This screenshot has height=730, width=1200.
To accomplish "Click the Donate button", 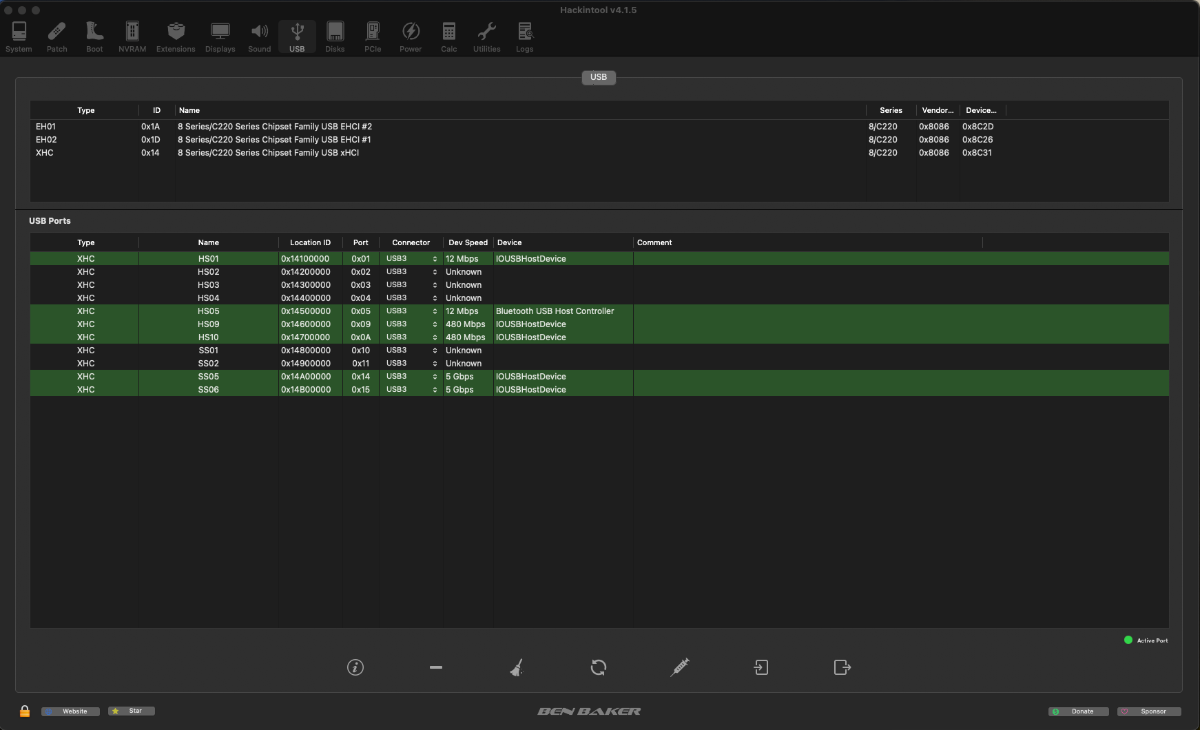I will pyautogui.click(x=1078, y=711).
